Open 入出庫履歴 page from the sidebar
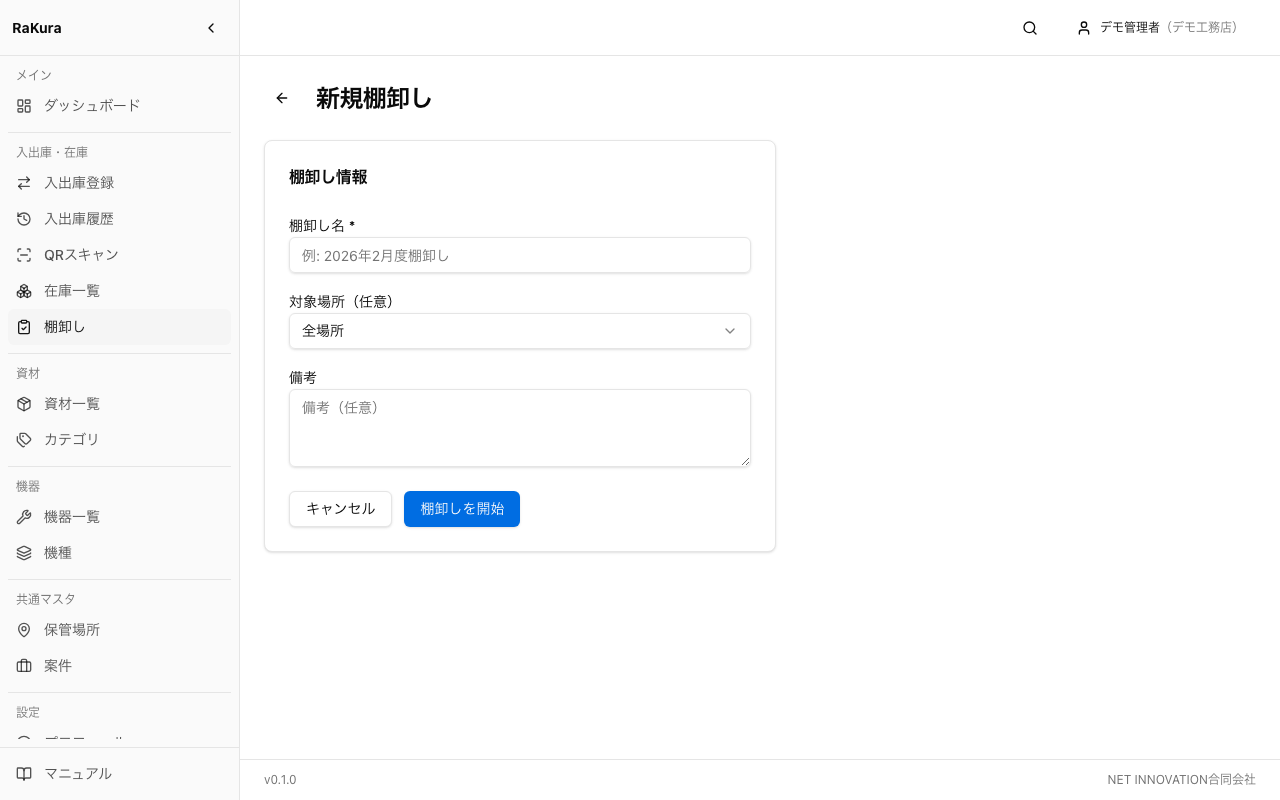Image resolution: width=1280 pixels, height=800 pixels. [x=120, y=219]
